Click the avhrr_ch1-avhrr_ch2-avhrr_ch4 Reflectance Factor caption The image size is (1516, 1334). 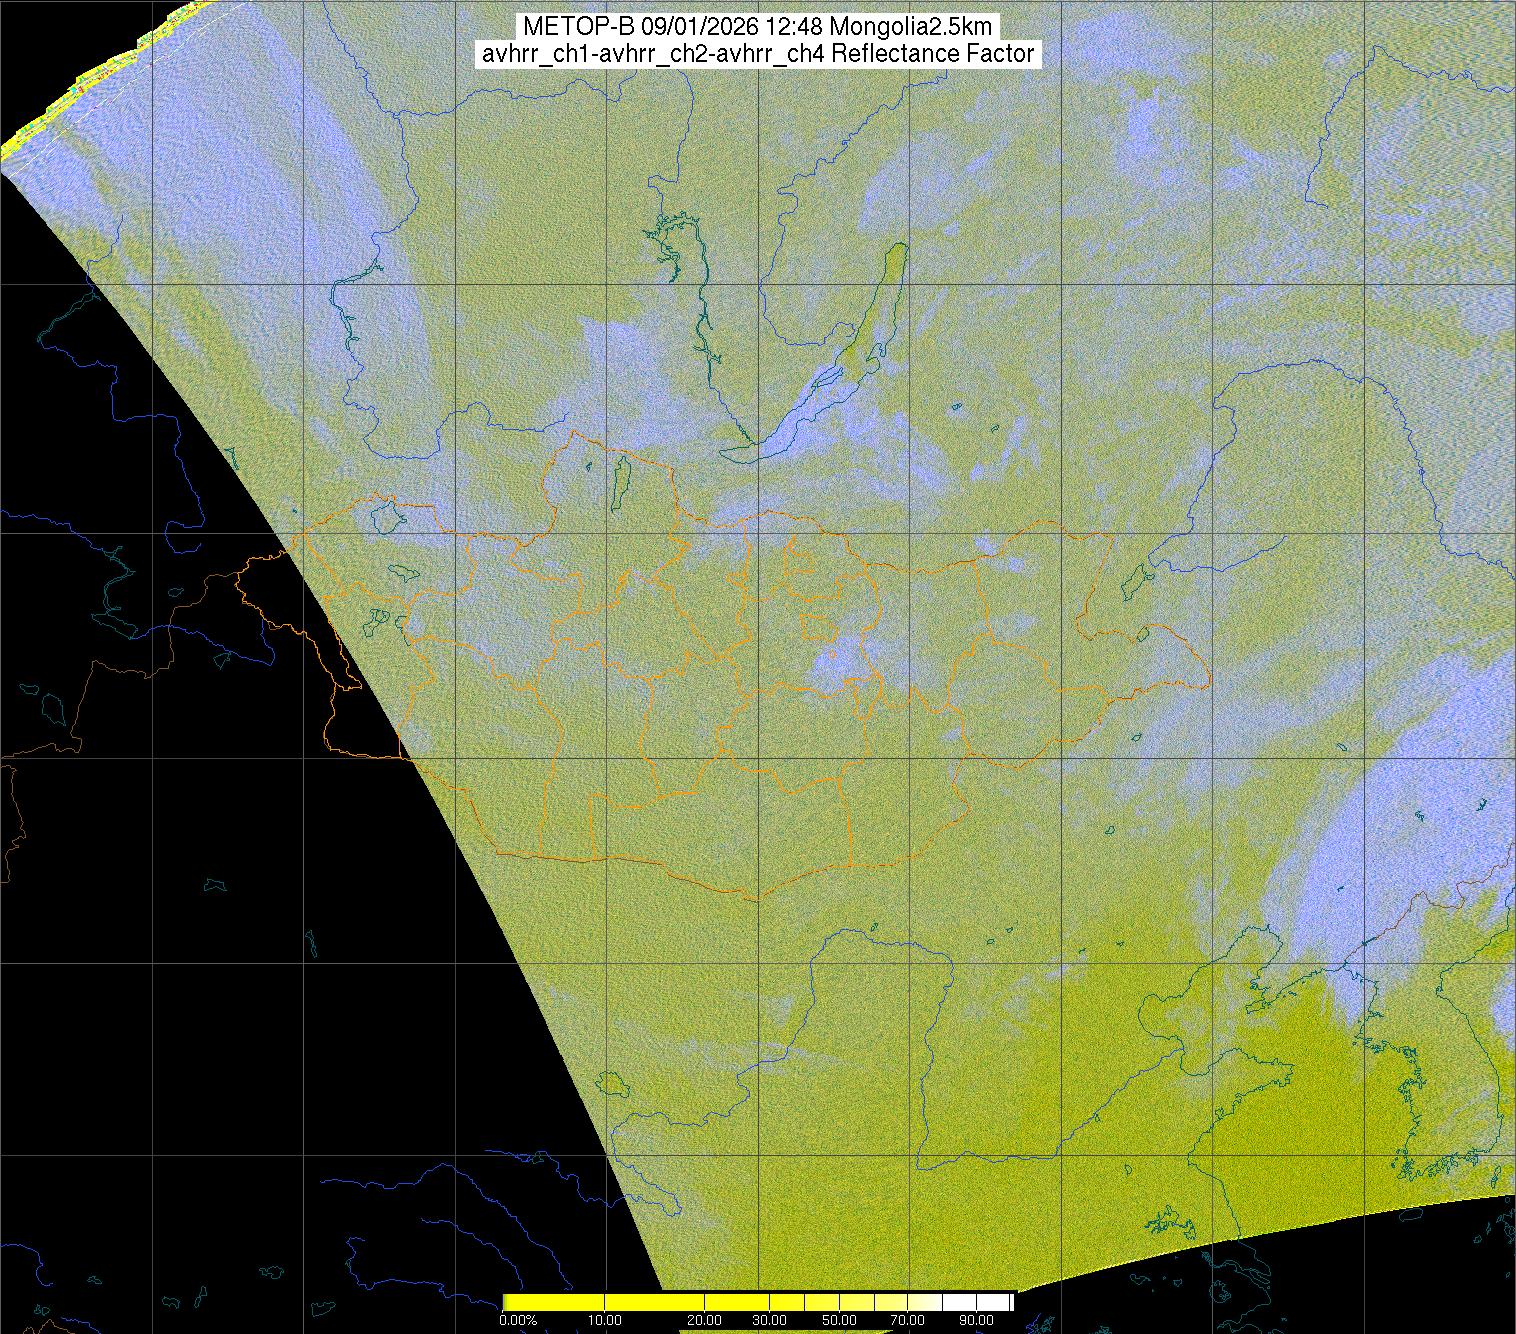click(x=757, y=54)
